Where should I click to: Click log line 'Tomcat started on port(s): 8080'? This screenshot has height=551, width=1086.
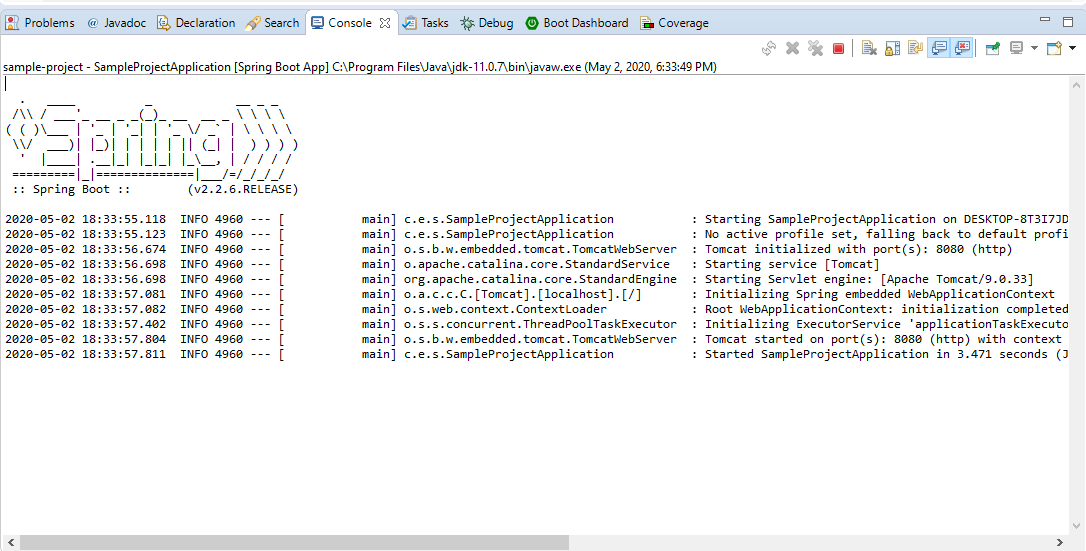pyautogui.click(x=883, y=339)
